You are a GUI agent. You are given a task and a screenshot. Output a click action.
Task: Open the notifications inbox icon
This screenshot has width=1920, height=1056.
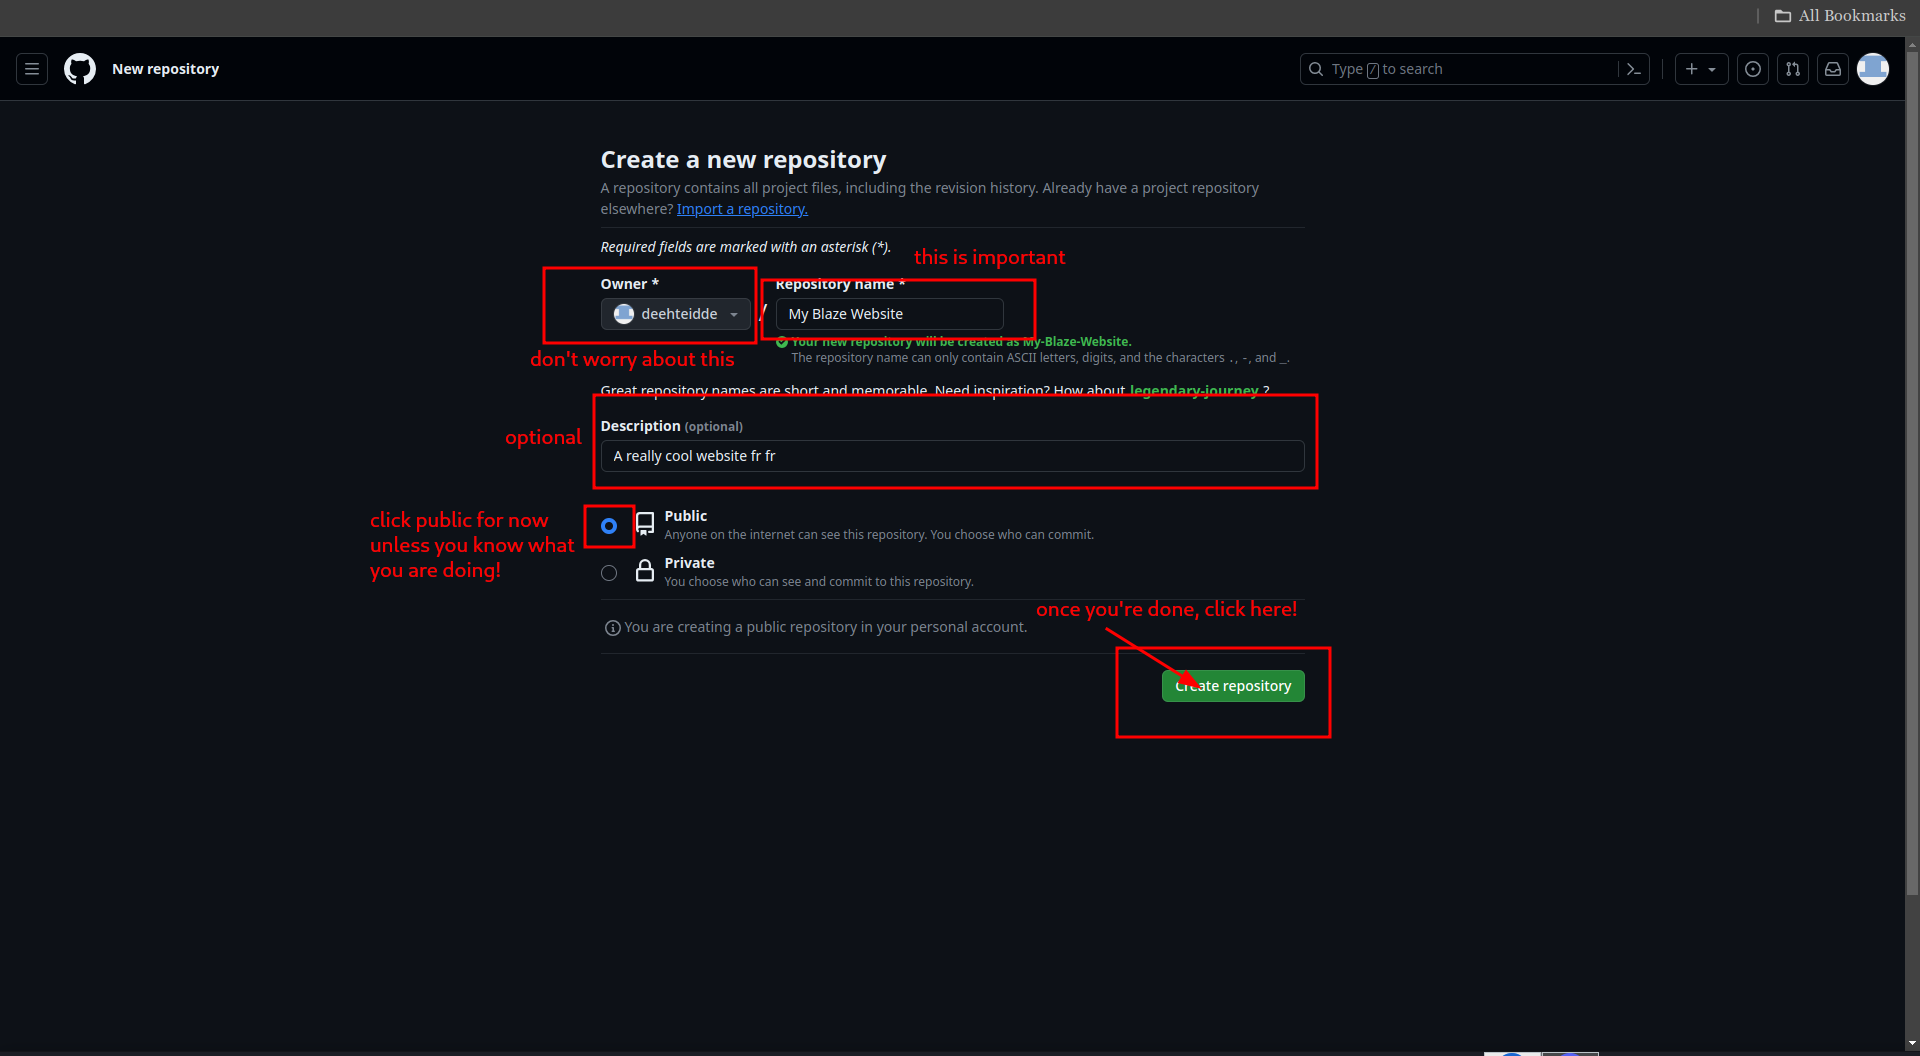[x=1832, y=69]
